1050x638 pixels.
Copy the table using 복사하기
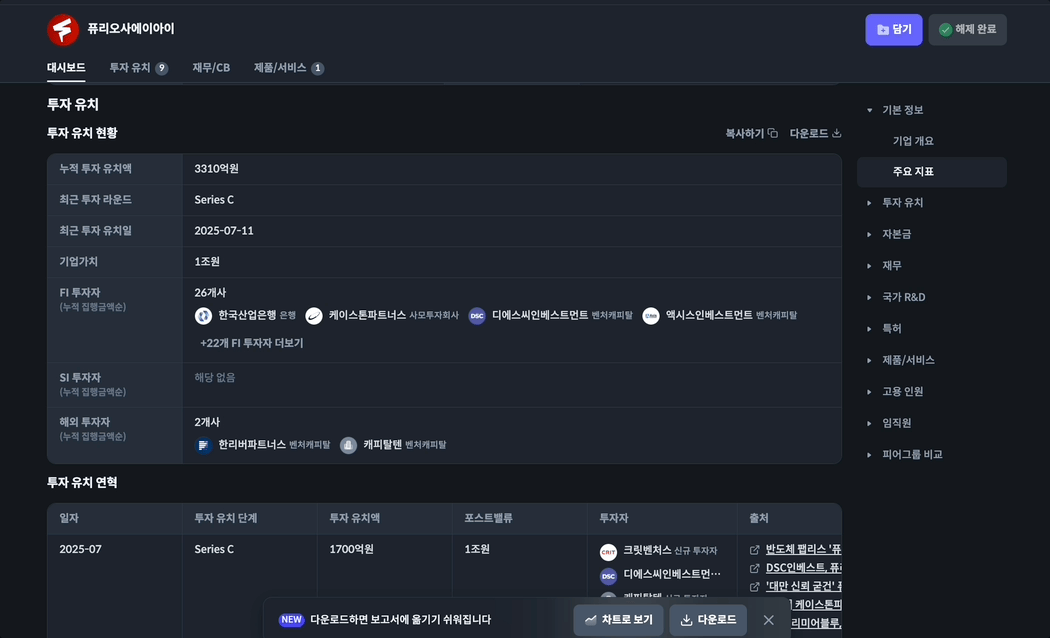pos(751,133)
